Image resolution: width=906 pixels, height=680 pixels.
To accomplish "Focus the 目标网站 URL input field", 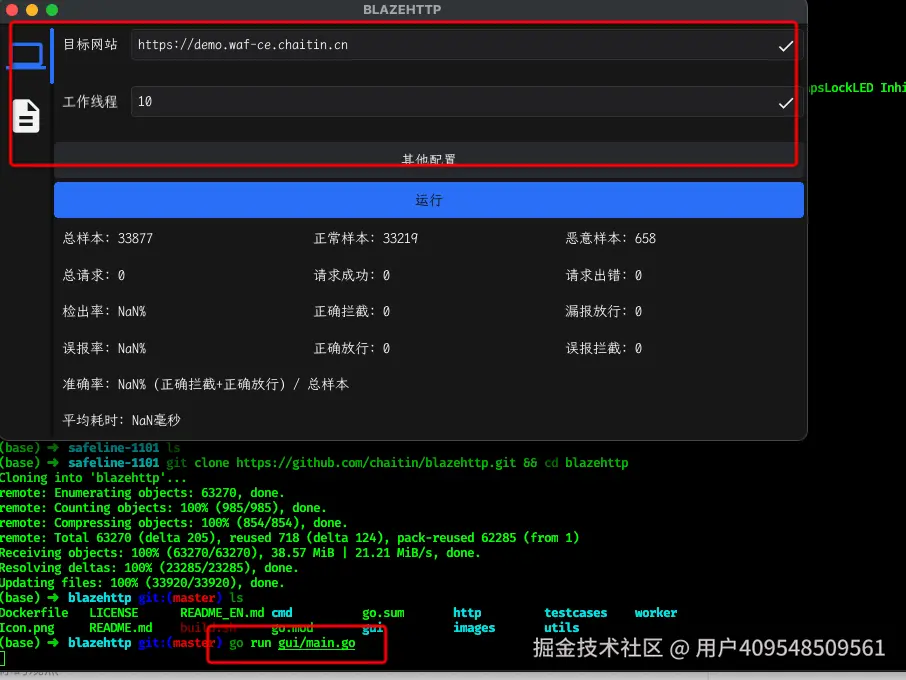I will point(467,45).
